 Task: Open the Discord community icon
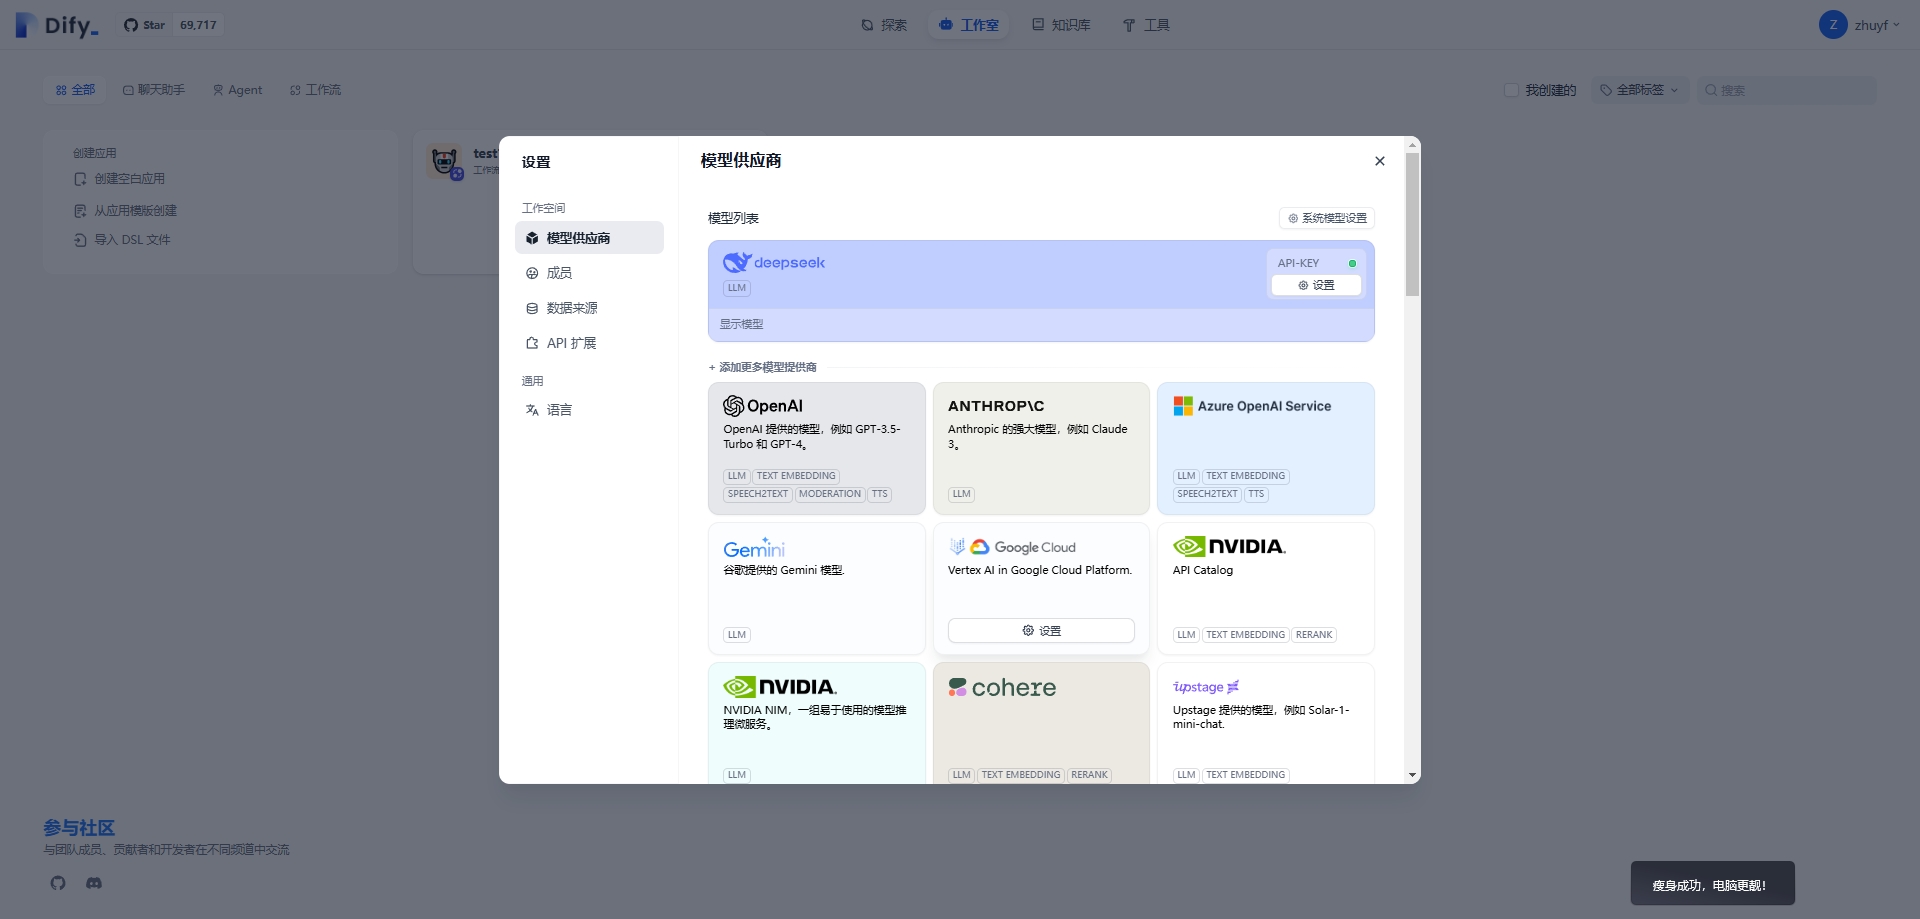click(94, 883)
